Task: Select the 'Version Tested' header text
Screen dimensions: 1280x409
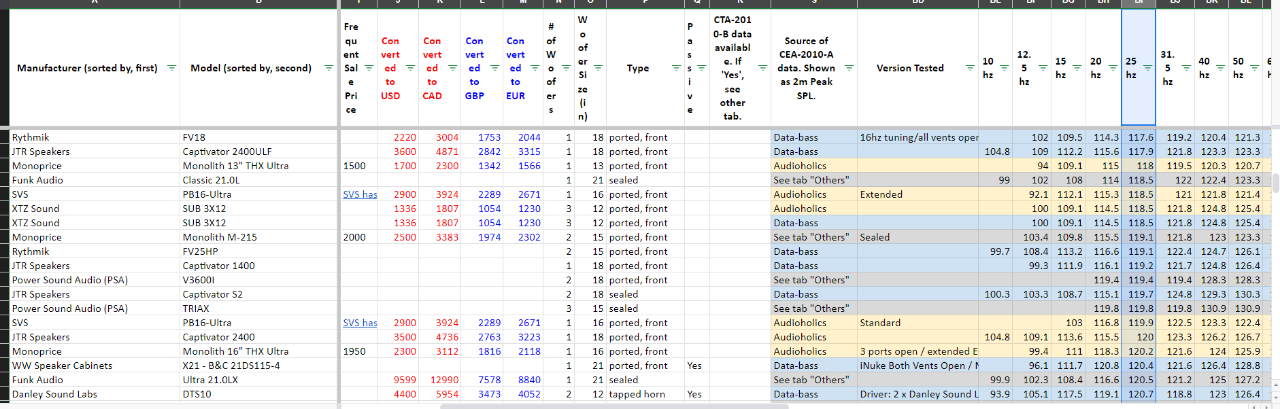Action: coord(910,68)
